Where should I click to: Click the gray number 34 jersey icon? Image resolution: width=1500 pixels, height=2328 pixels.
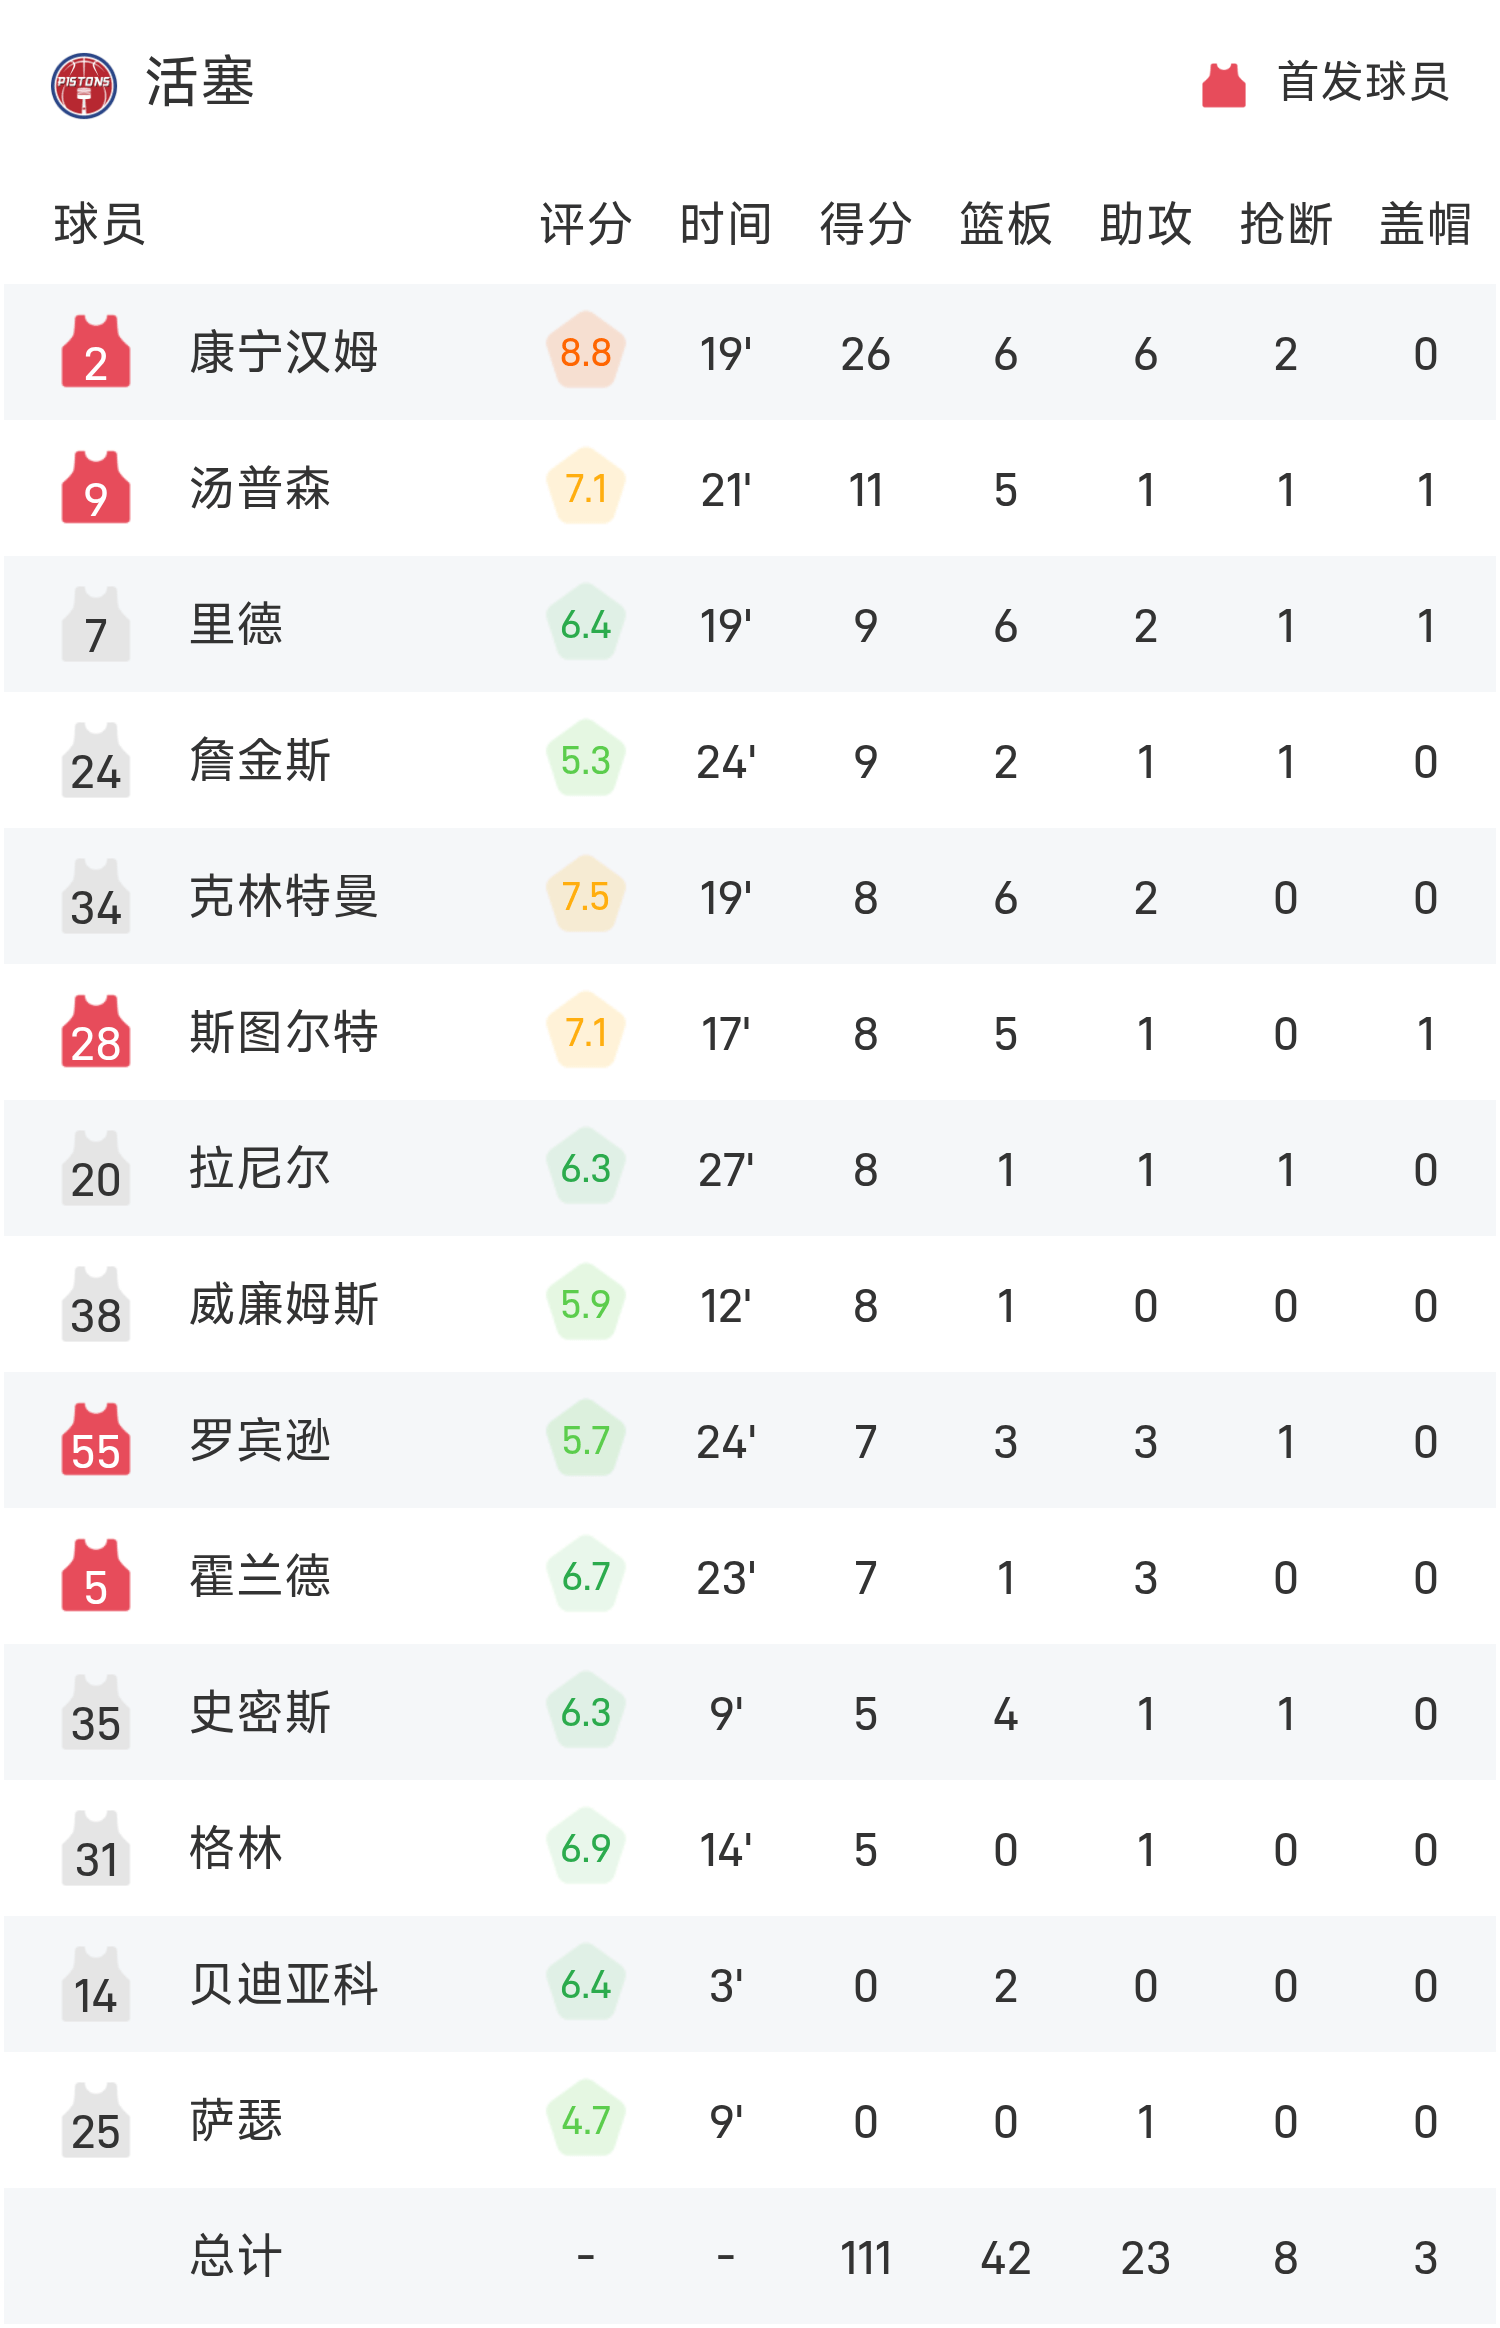click(96, 897)
